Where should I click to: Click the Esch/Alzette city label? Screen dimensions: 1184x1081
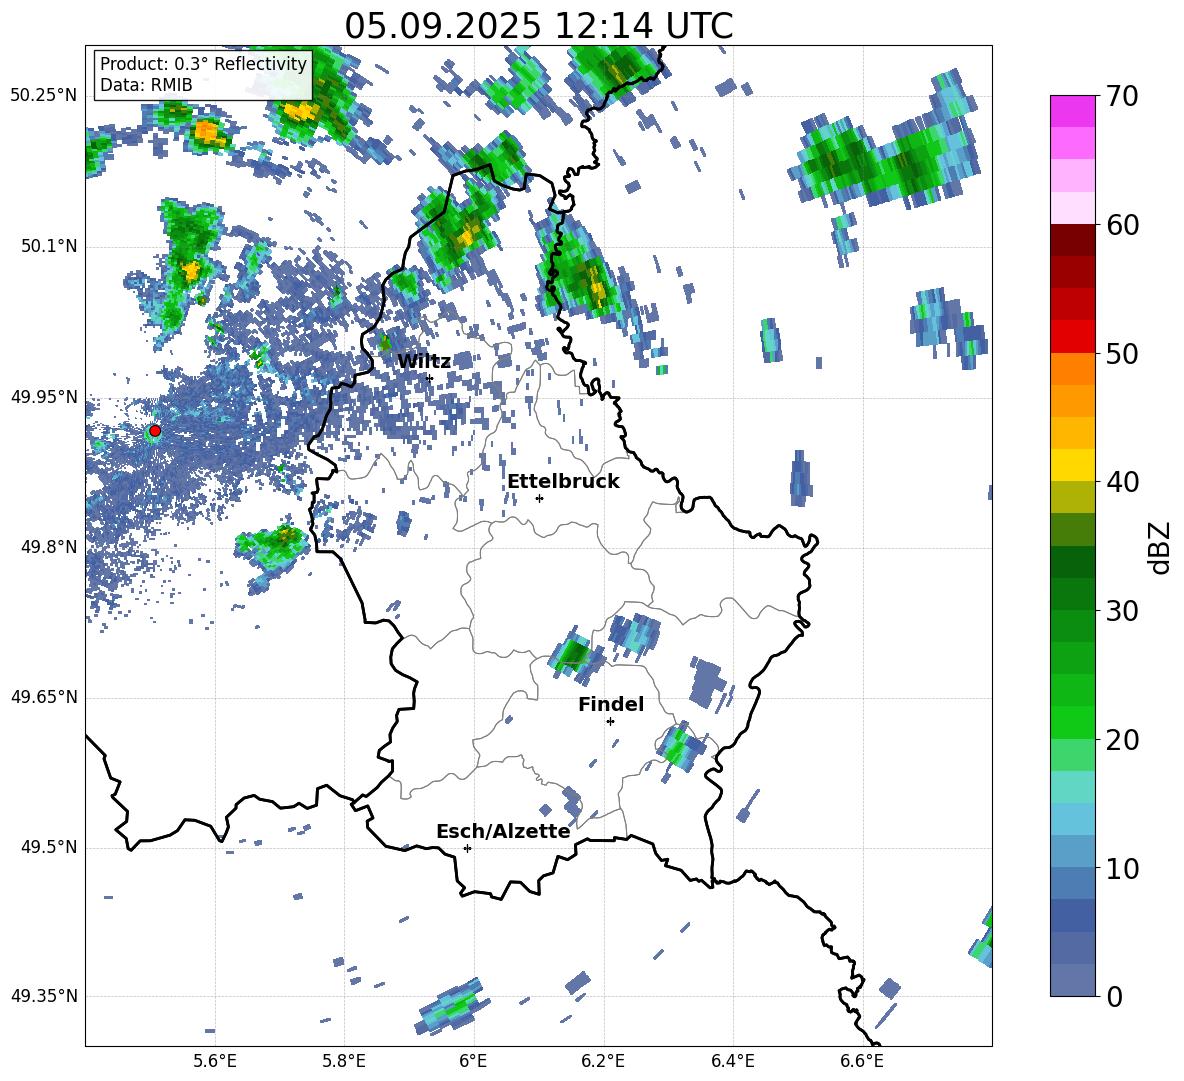click(503, 832)
